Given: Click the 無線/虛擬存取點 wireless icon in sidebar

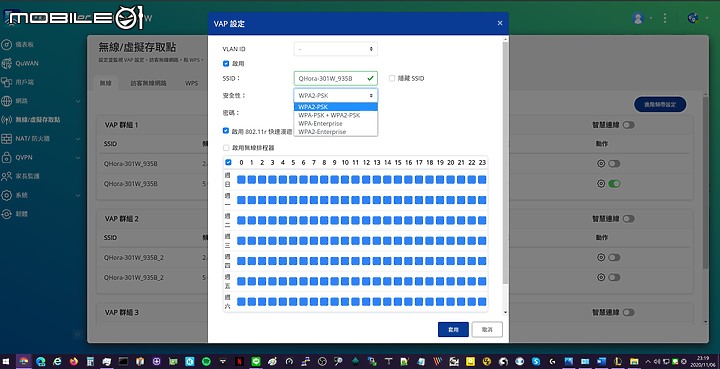Looking at the screenshot, I should tap(6, 120).
